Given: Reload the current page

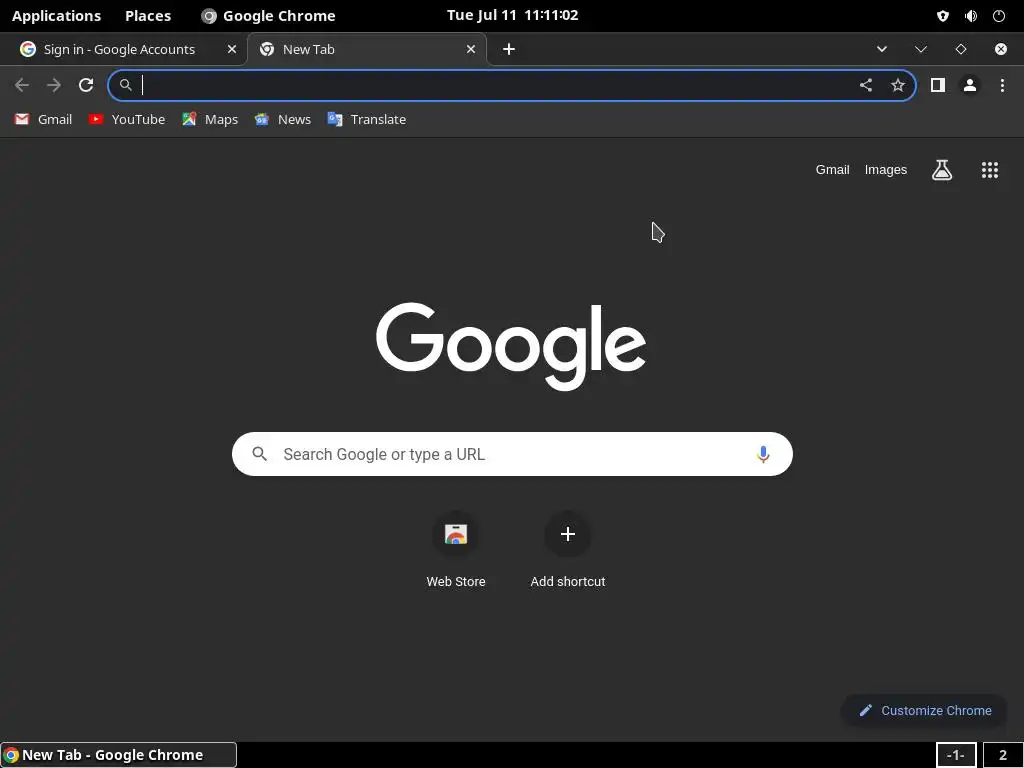Looking at the screenshot, I should [x=86, y=85].
